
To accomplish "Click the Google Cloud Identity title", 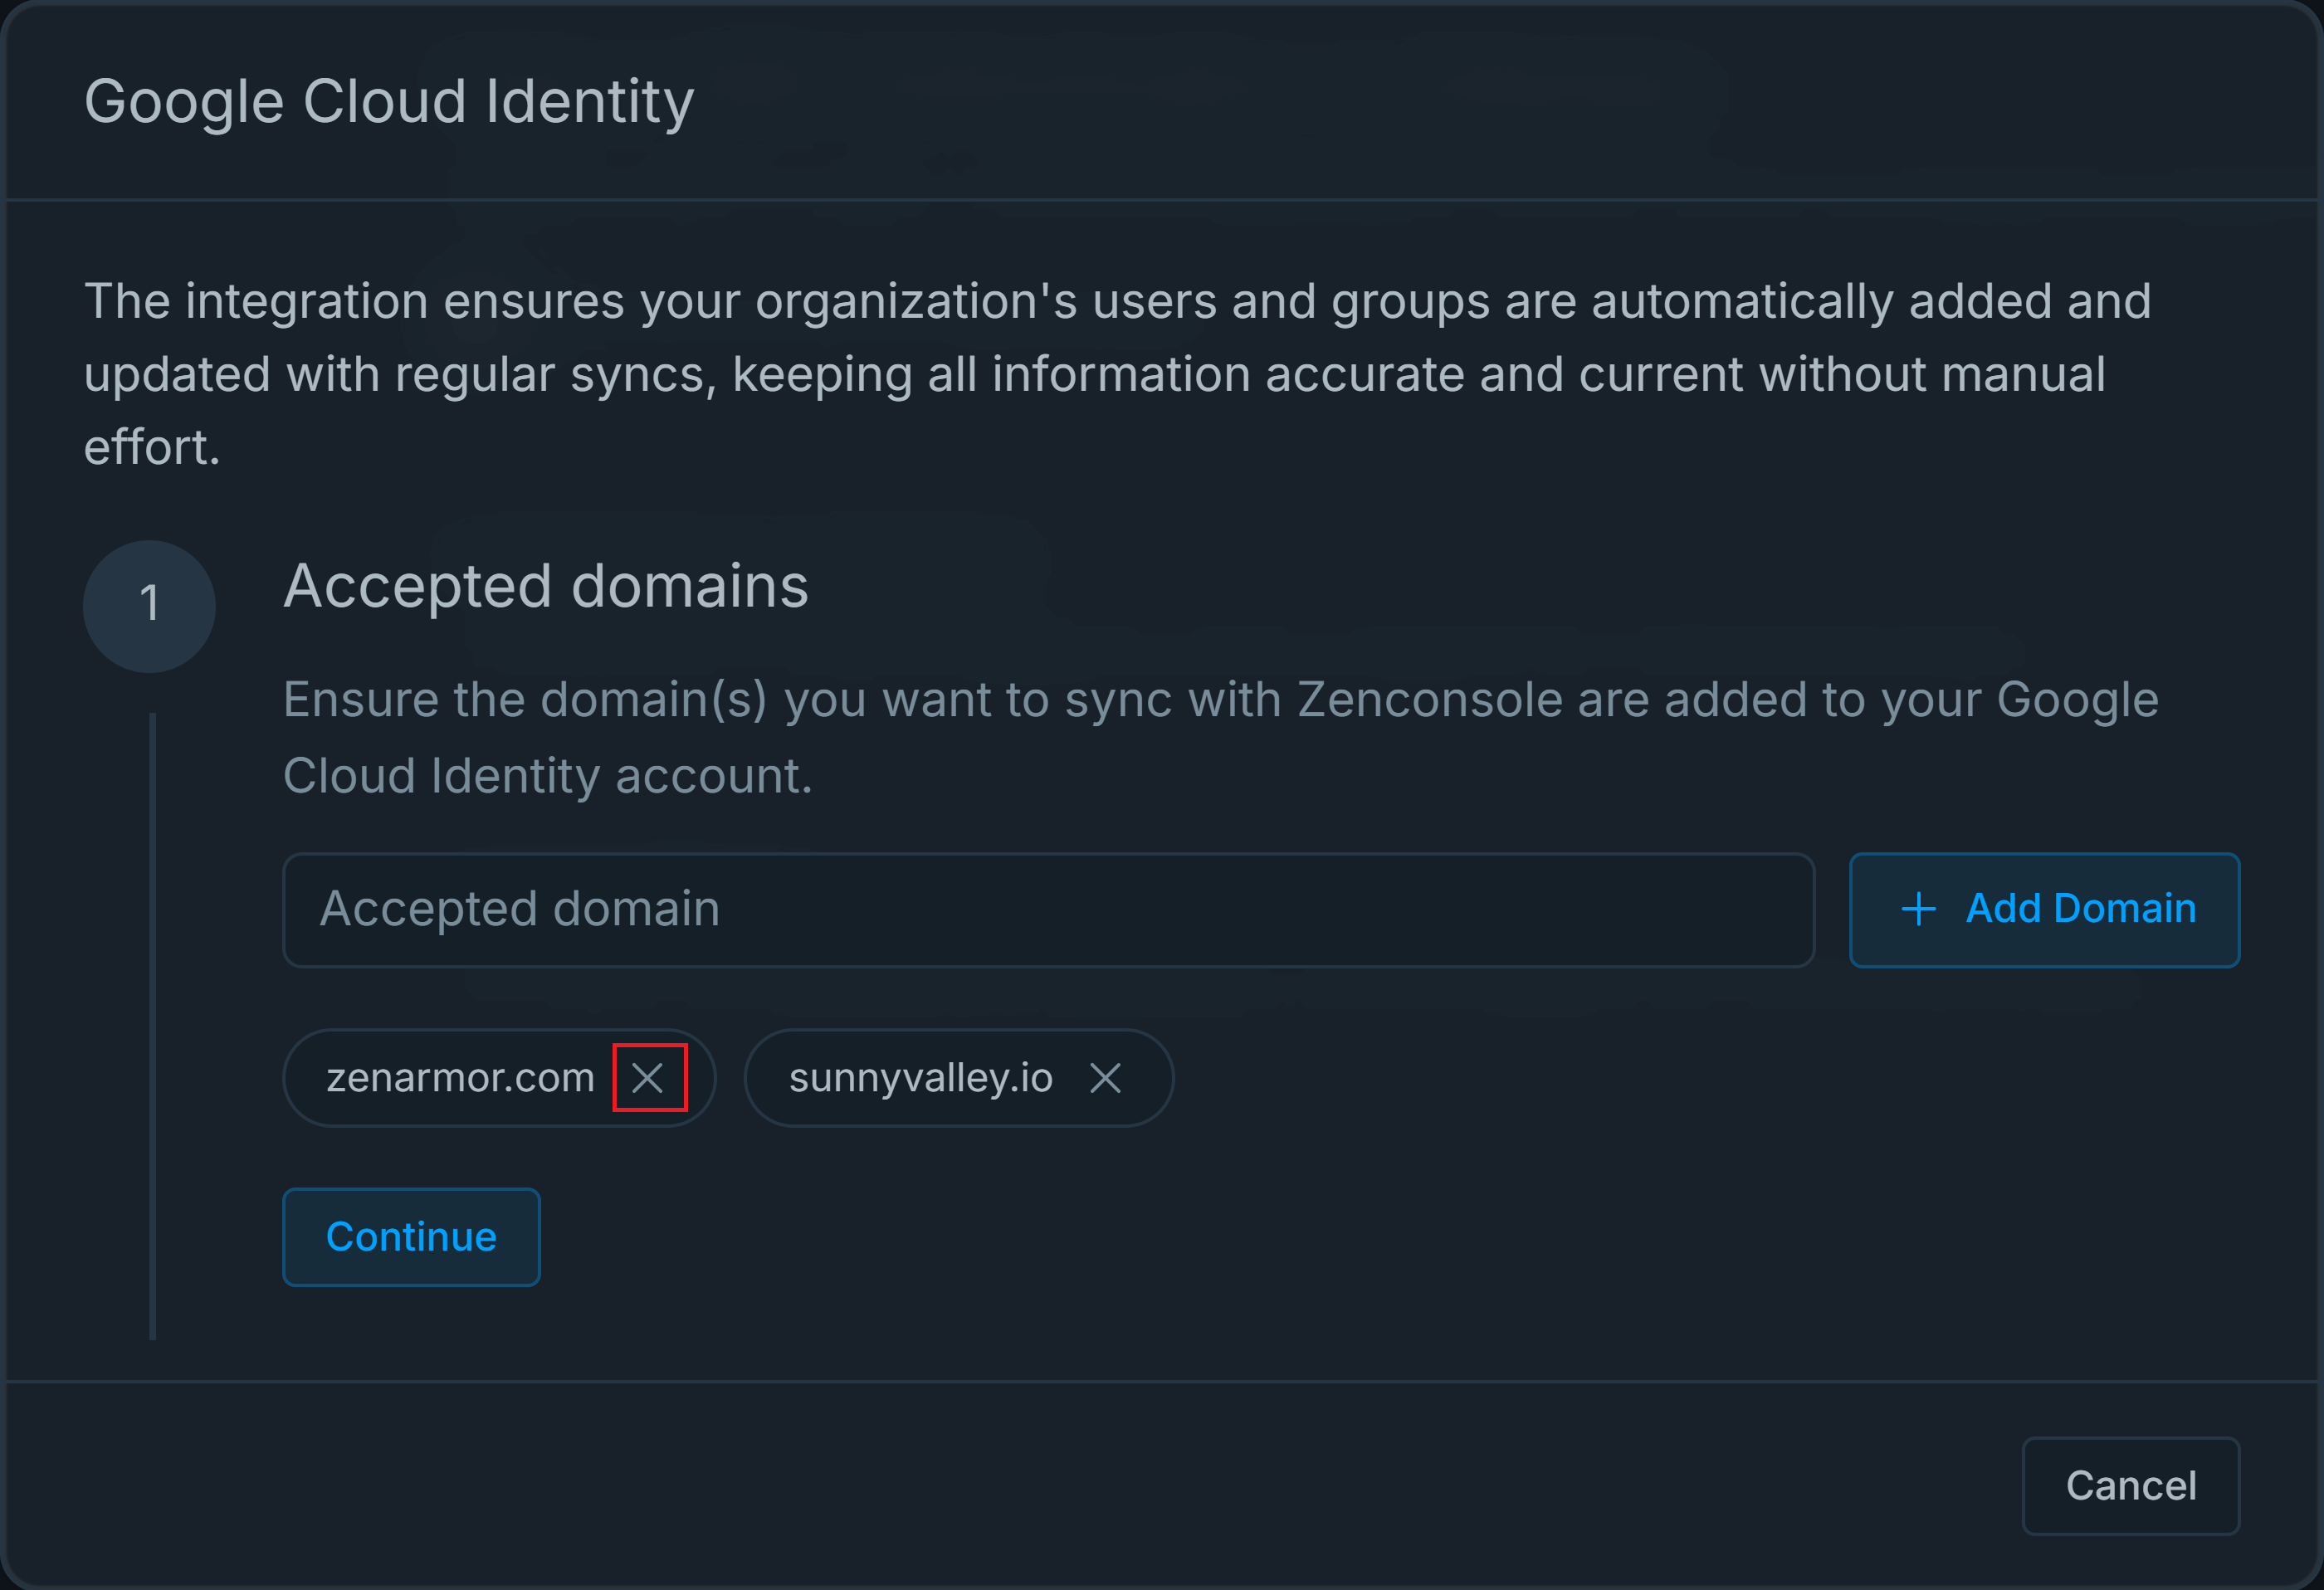I will [x=389, y=102].
